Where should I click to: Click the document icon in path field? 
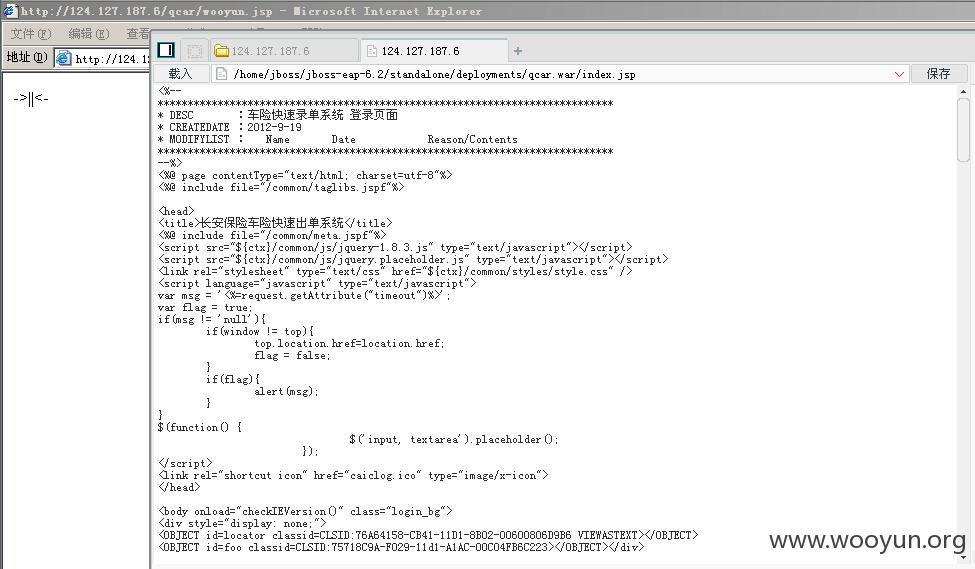221,74
